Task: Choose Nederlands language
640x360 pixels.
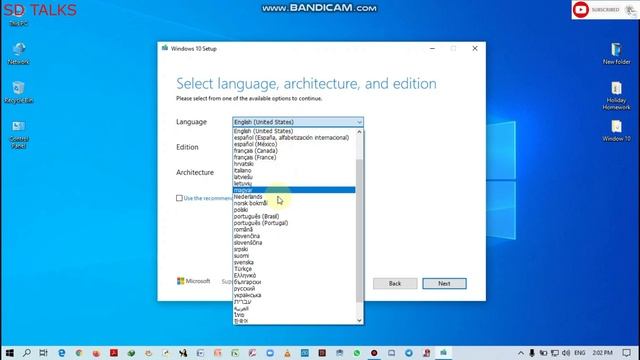Action: (x=294, y=197)
